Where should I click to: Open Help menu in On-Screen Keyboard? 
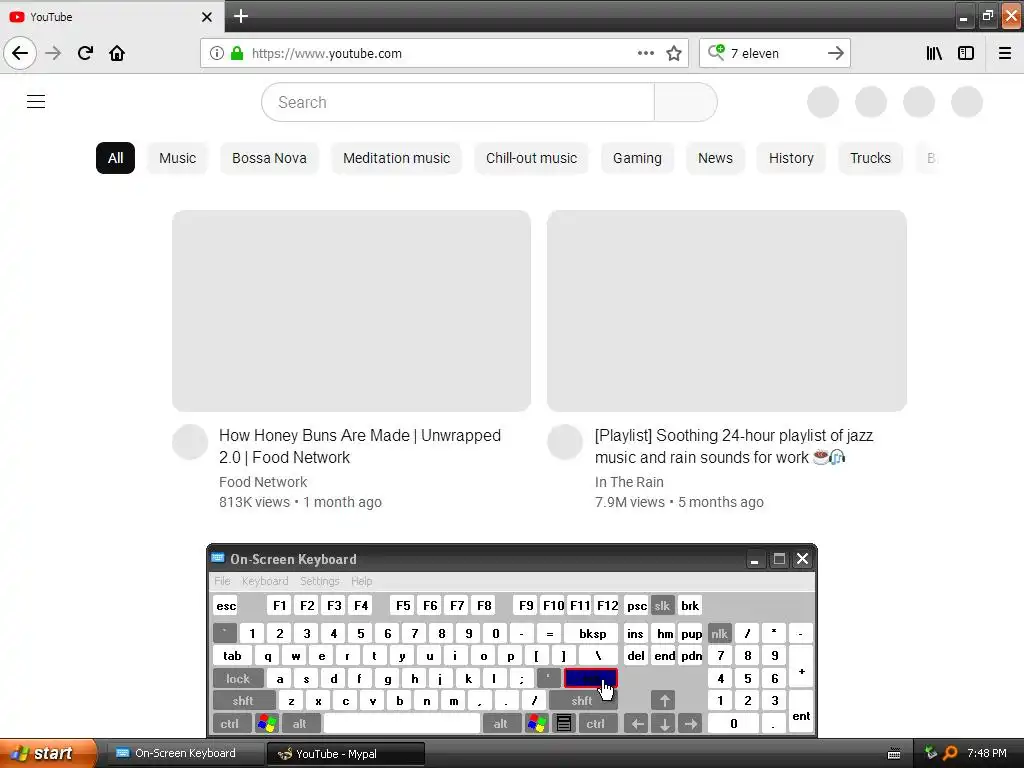(361, 581)
